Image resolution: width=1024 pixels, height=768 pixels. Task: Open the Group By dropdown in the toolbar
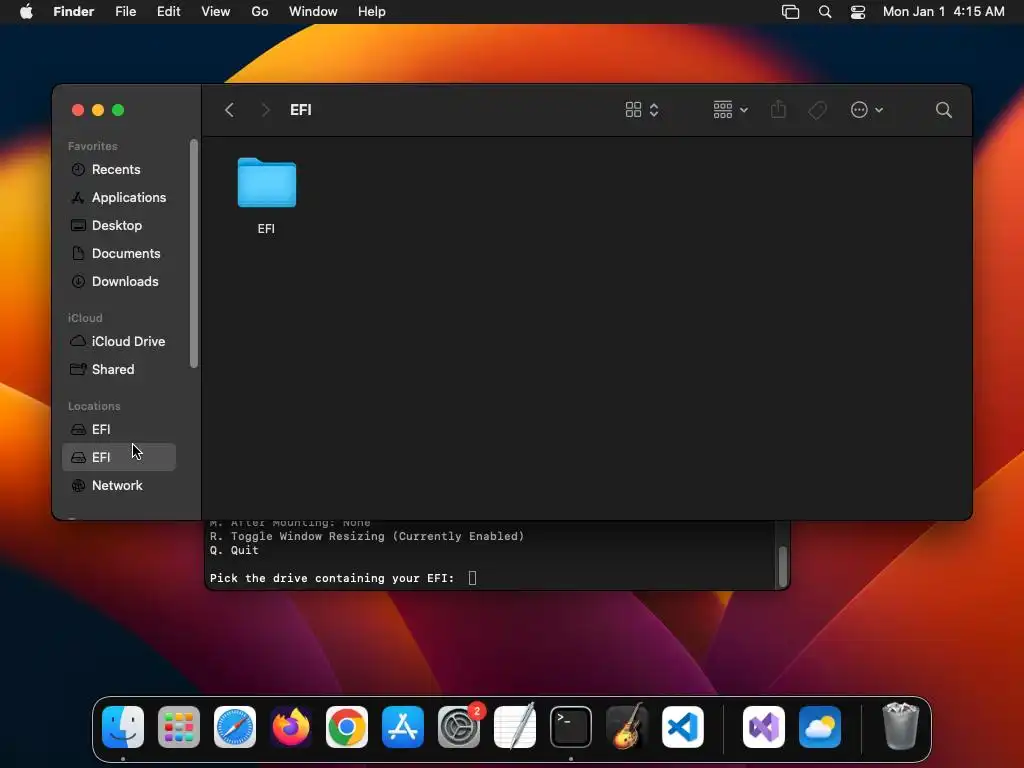pos(730,110)
